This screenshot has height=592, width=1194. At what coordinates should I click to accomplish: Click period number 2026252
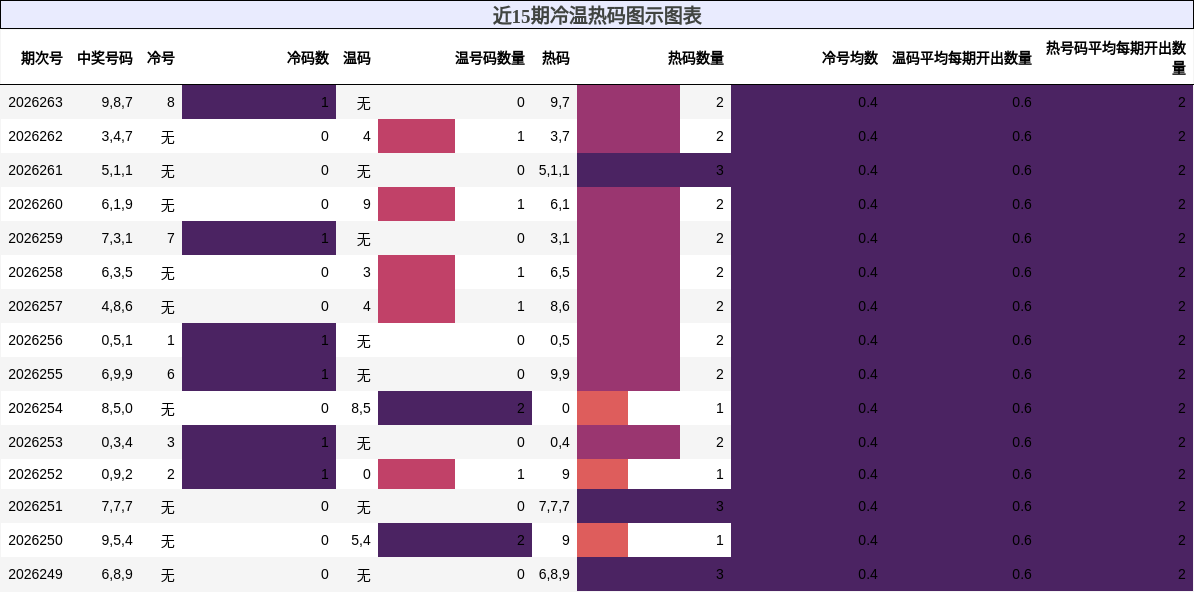pos(36,474)
